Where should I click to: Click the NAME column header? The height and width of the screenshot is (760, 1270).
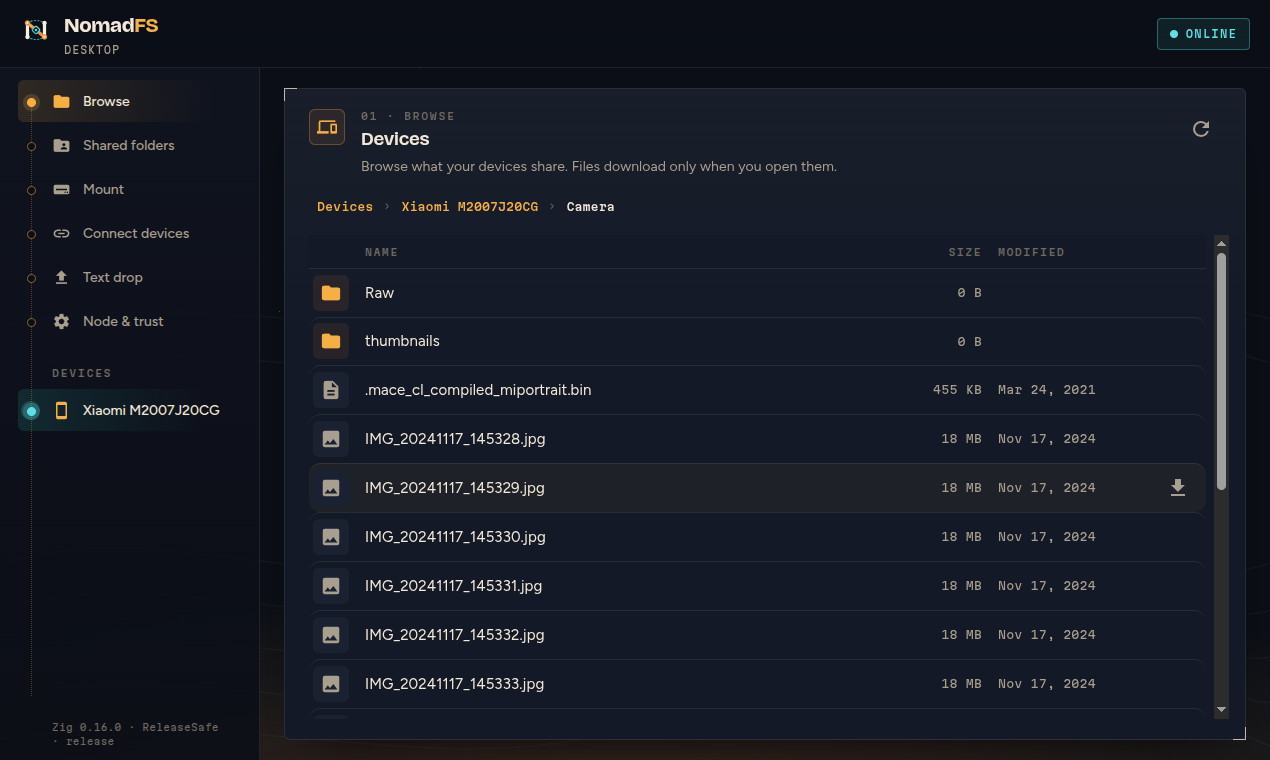(382, 252)
